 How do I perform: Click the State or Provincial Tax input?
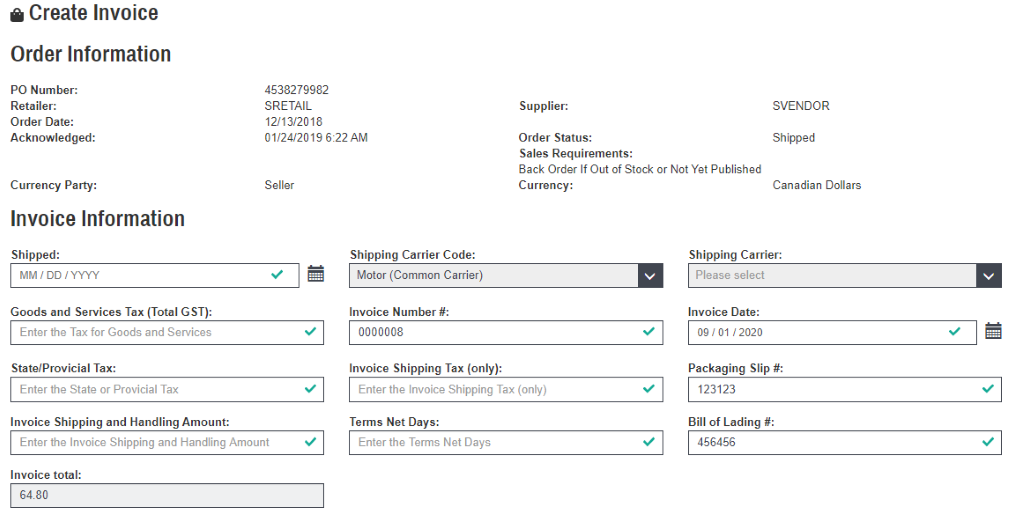point(155,389)
